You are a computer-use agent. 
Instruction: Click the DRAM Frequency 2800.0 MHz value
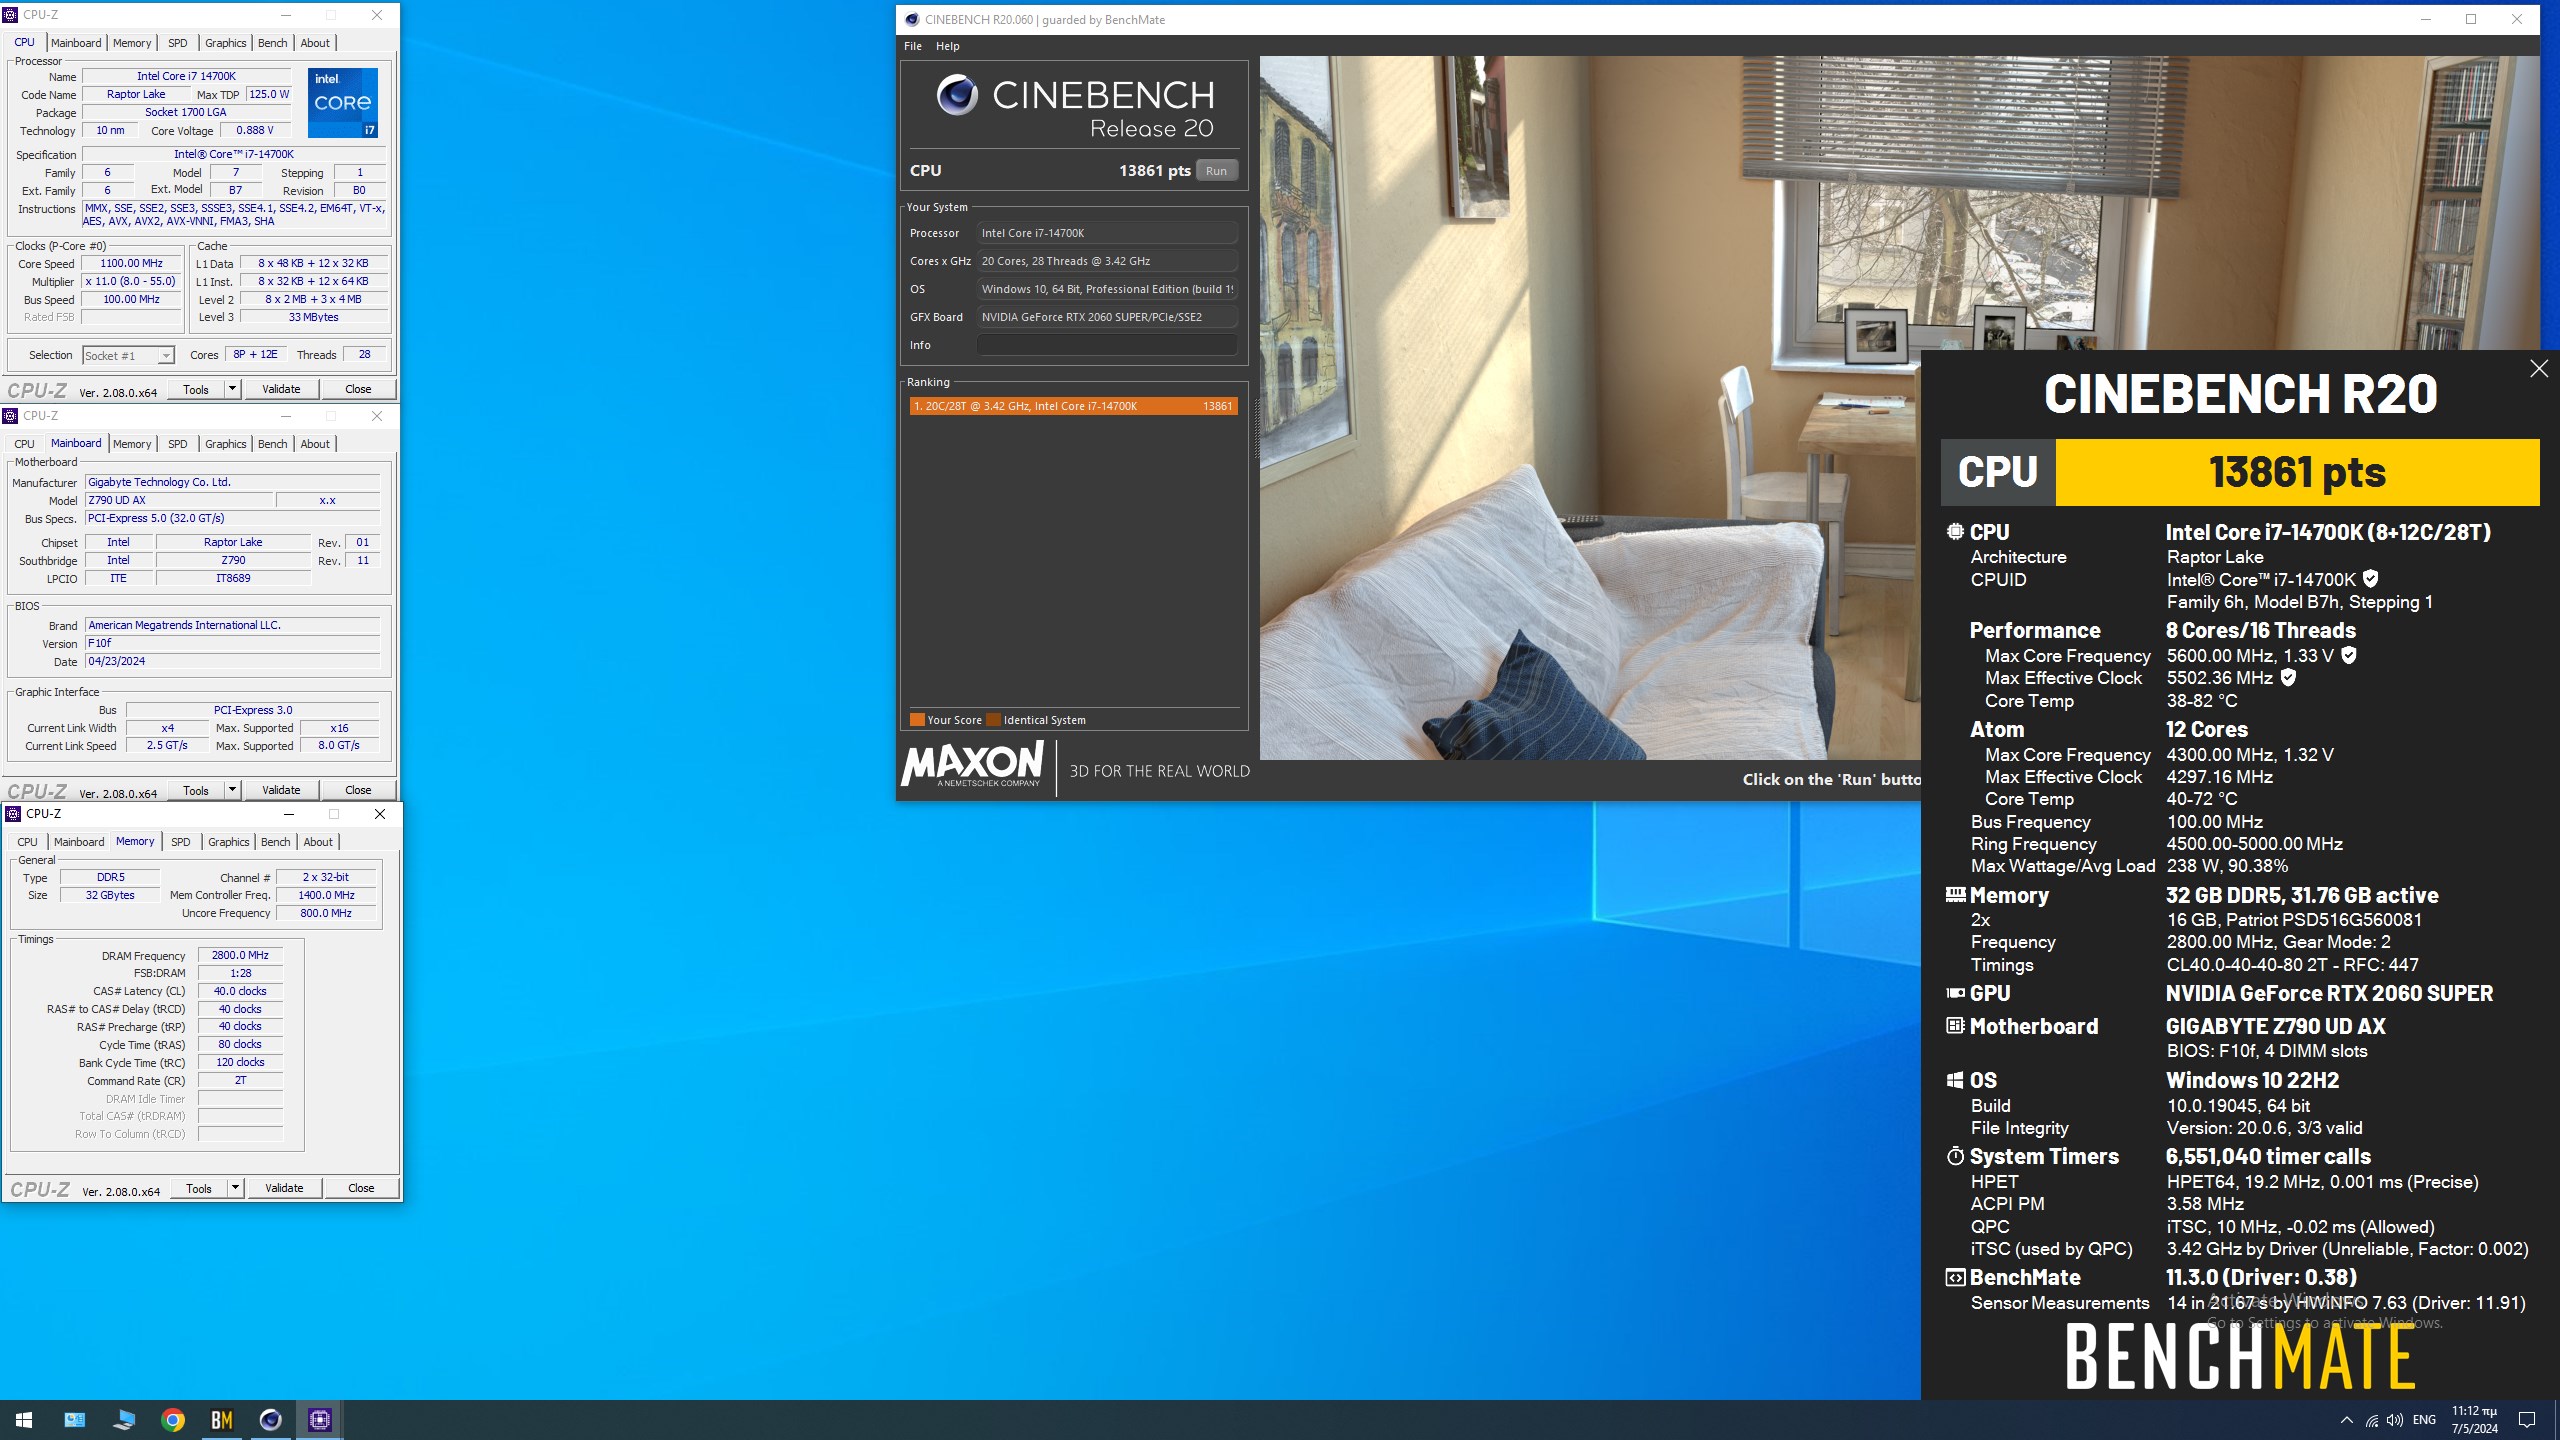point(240,955)
